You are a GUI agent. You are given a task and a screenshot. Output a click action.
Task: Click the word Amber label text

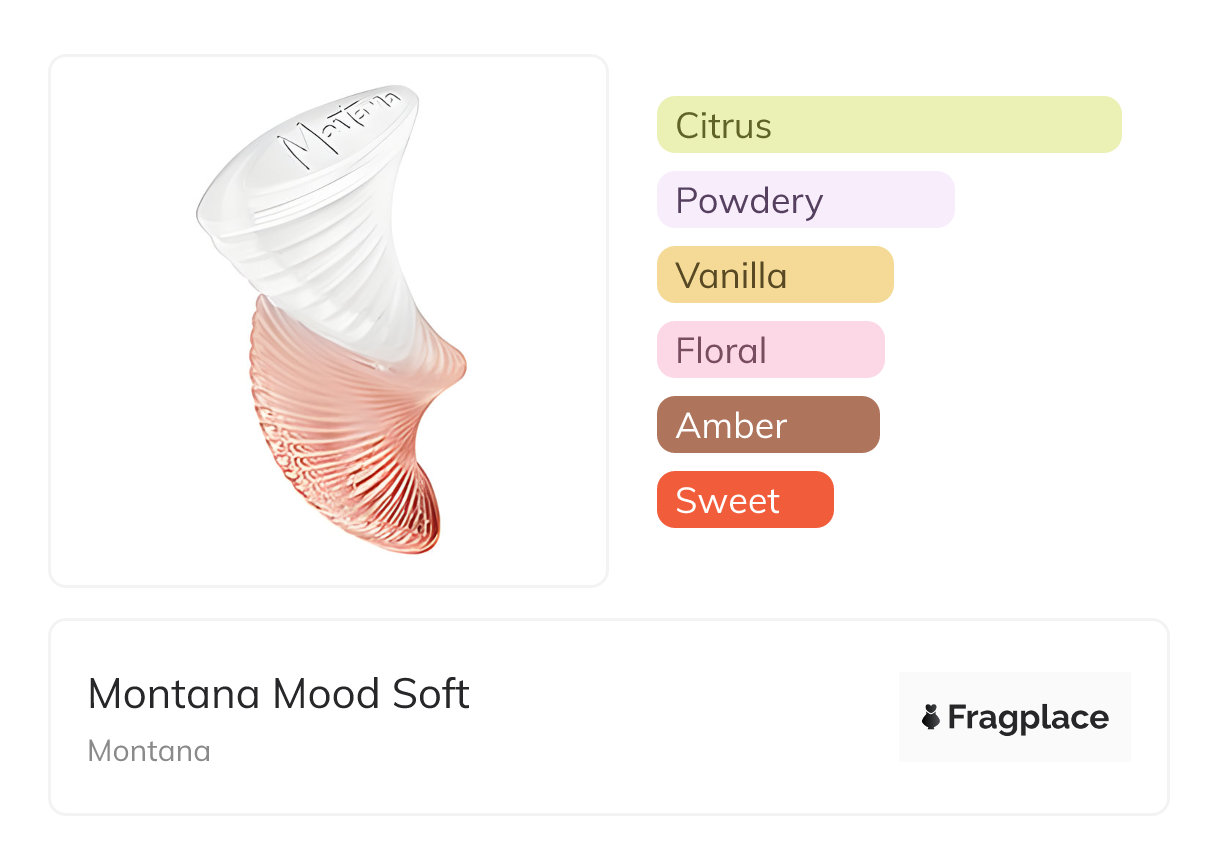click(x=731, y=426)
